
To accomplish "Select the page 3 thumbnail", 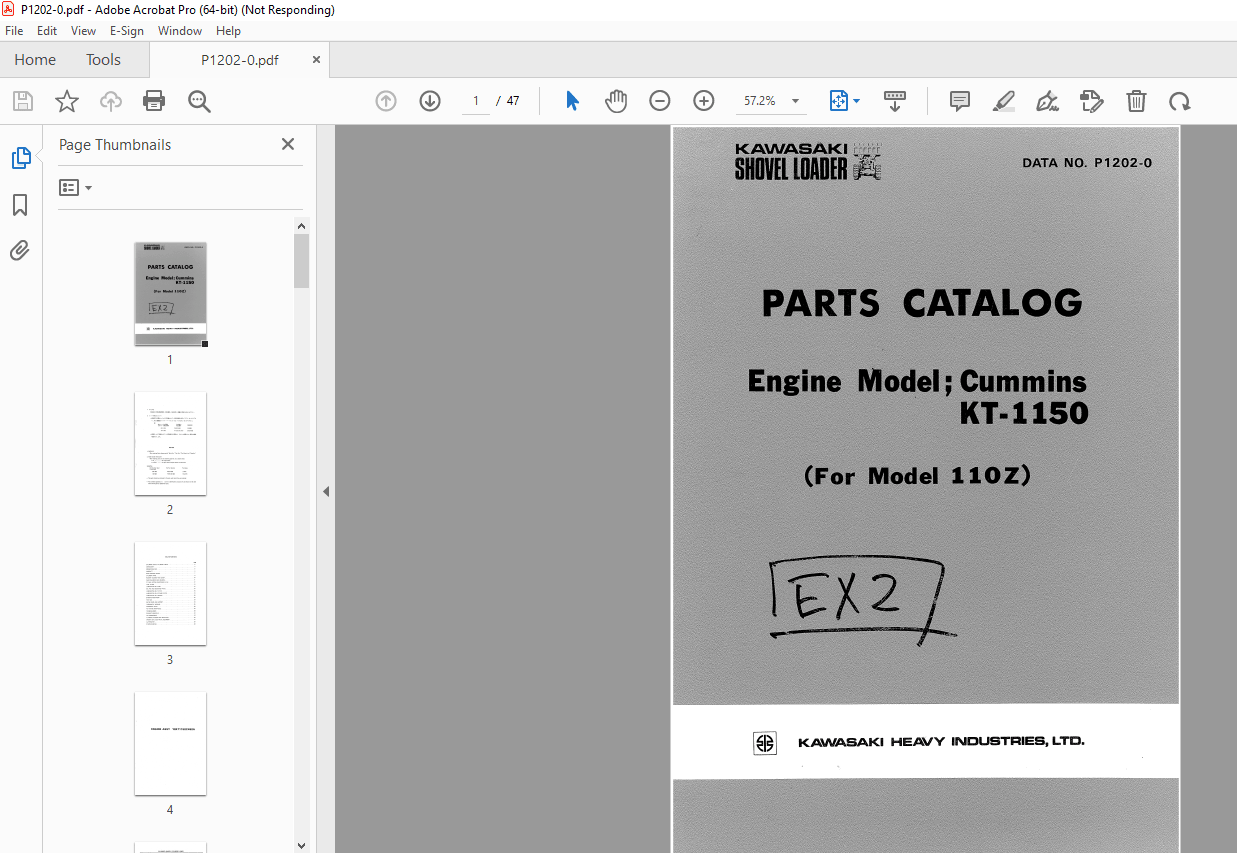I will pyautogui.click(x=170, y=594).
